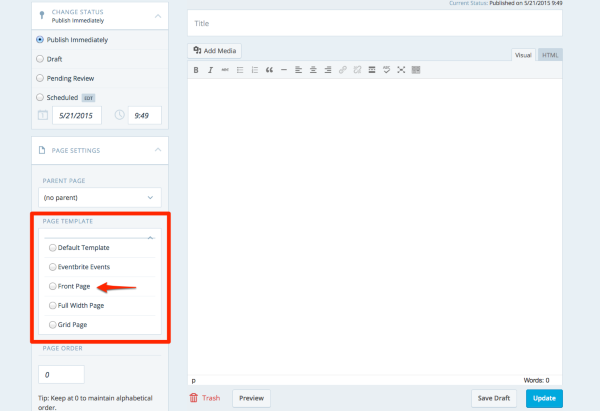
Task: Focus the Title input field
Action: click(x=375, y=23)
